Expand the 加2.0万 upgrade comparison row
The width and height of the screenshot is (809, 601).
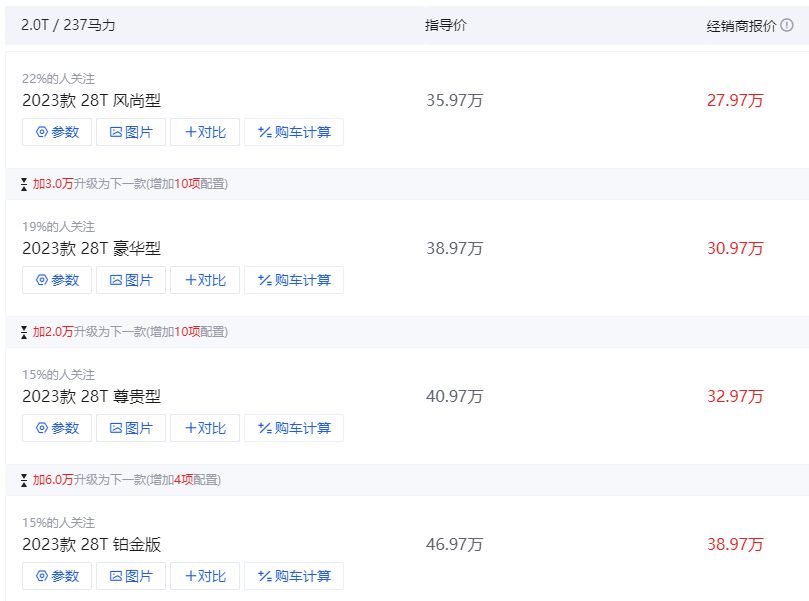(x=407, y=332)
